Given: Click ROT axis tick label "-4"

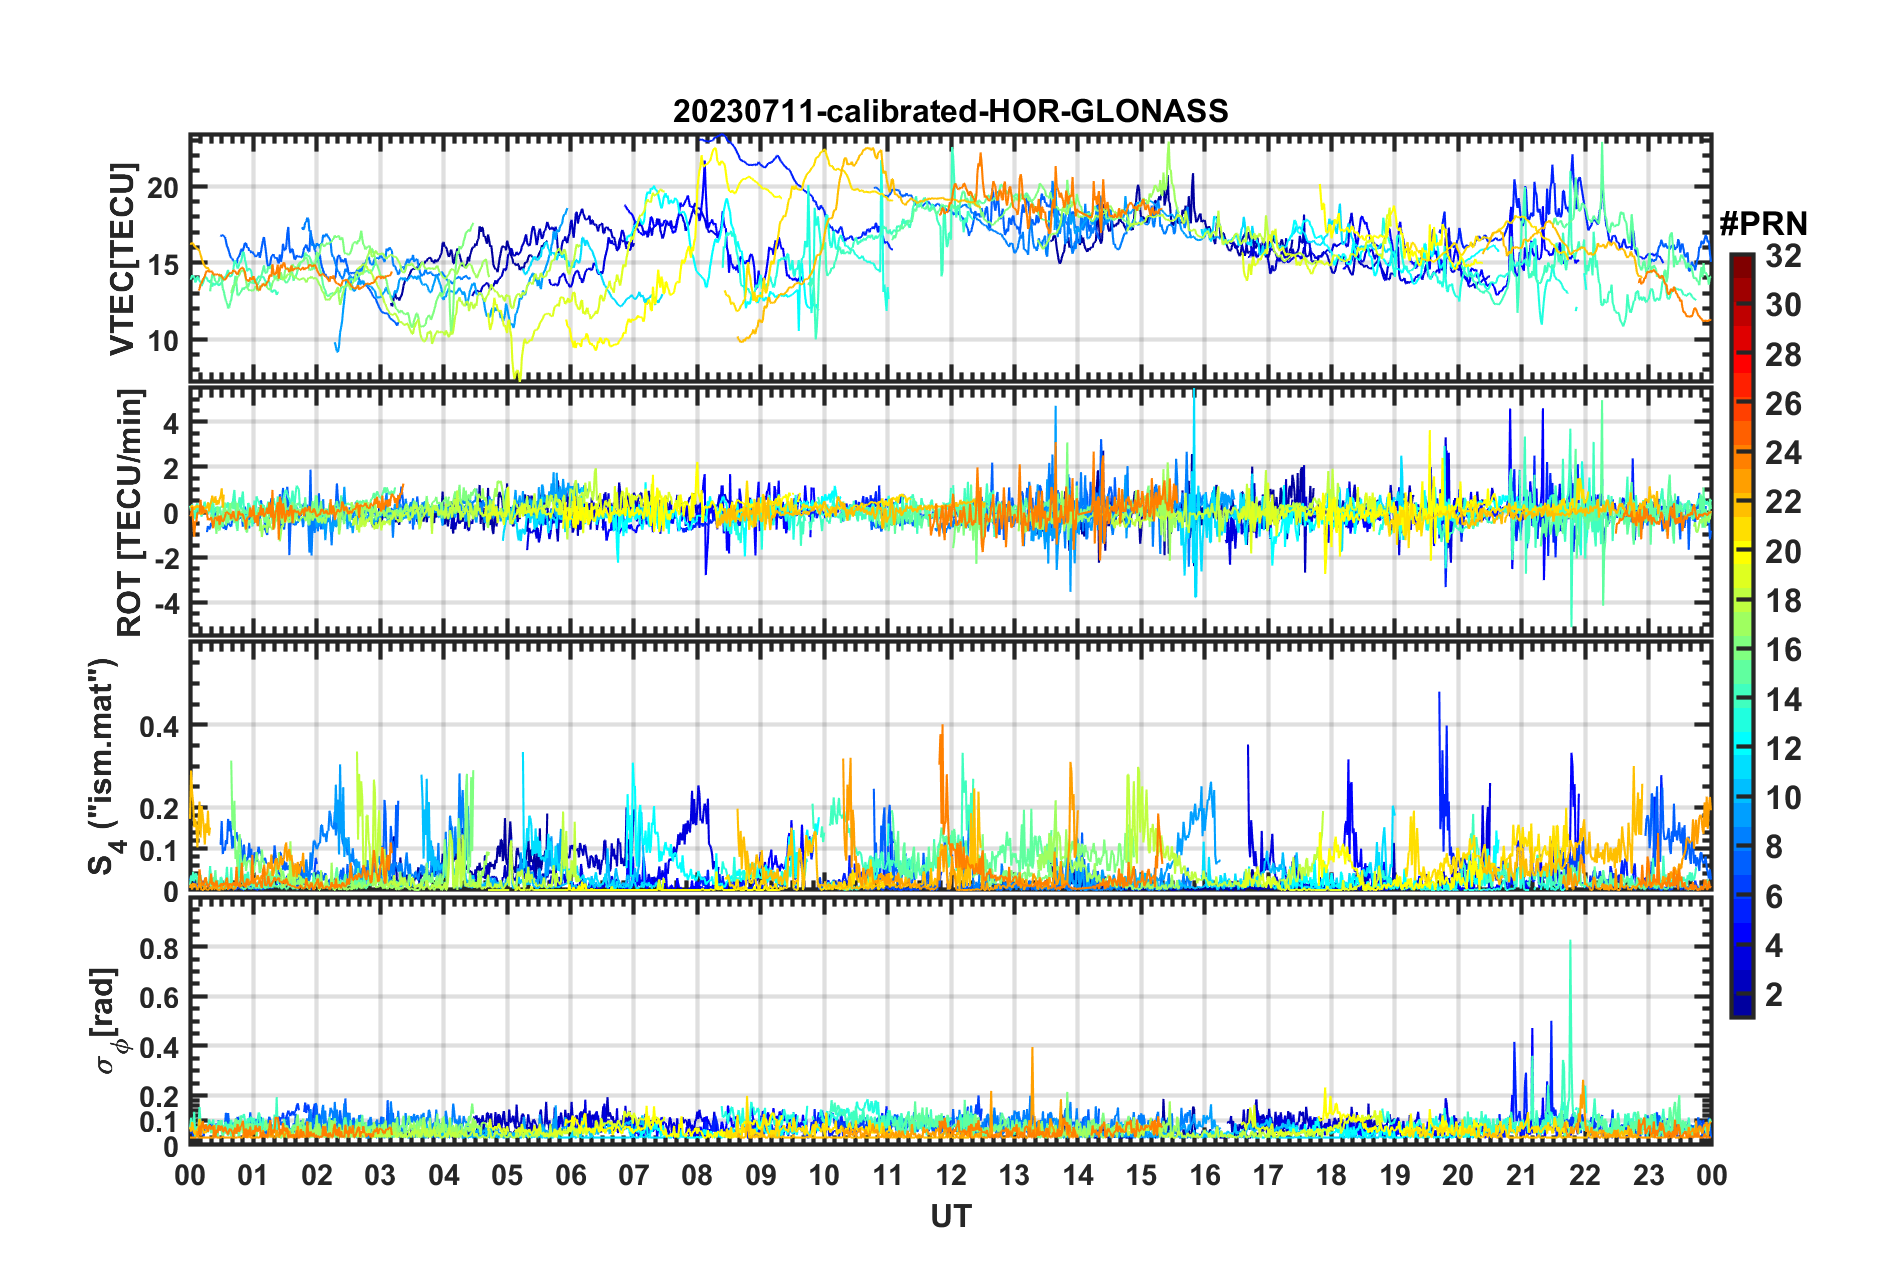Looking at the screenshot, I should [167, 604].
